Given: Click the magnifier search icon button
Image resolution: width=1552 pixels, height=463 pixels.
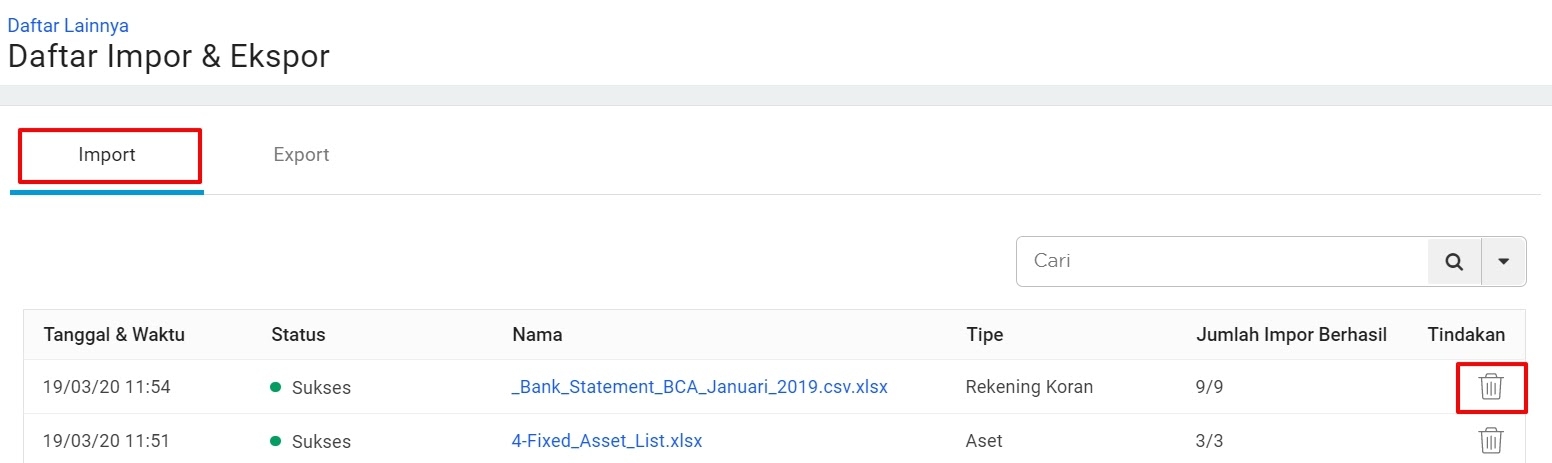Looking at the screenshot, I should (x=1454, y=261).
